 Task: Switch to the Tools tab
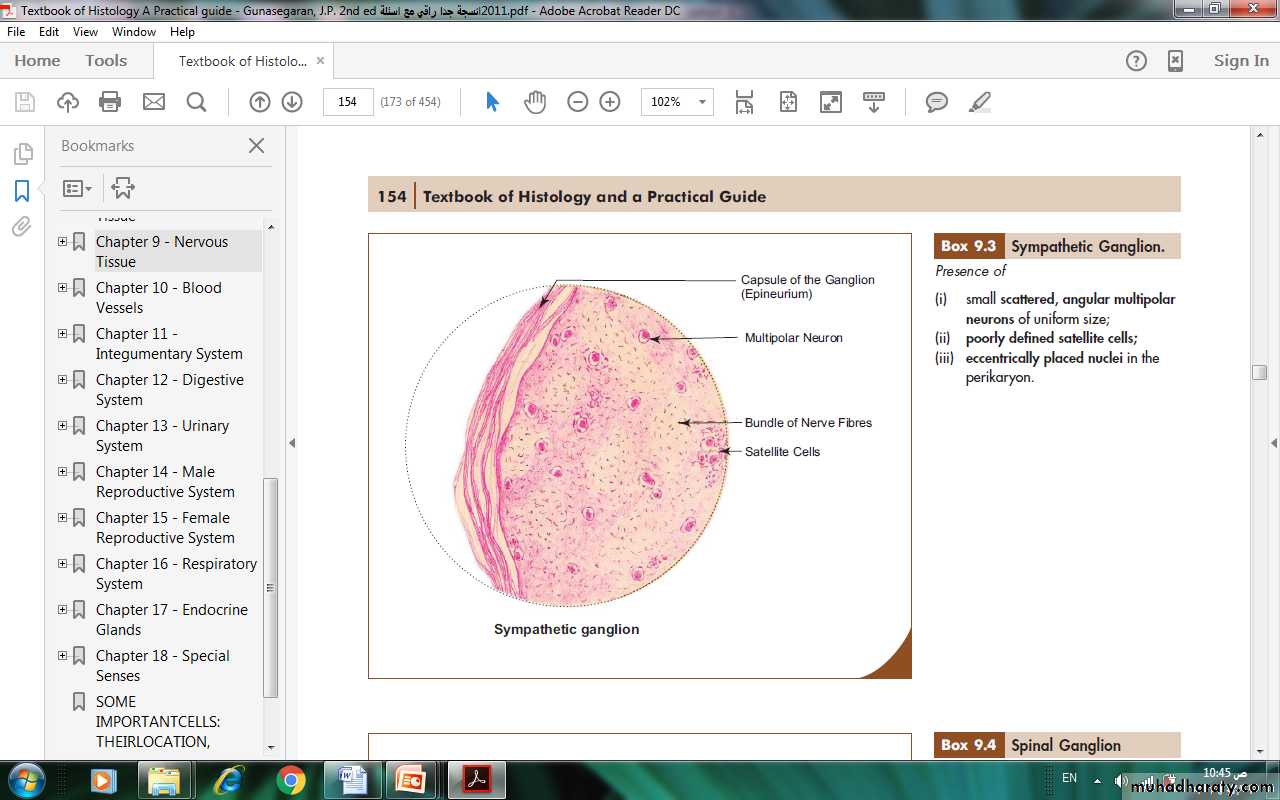106,61
